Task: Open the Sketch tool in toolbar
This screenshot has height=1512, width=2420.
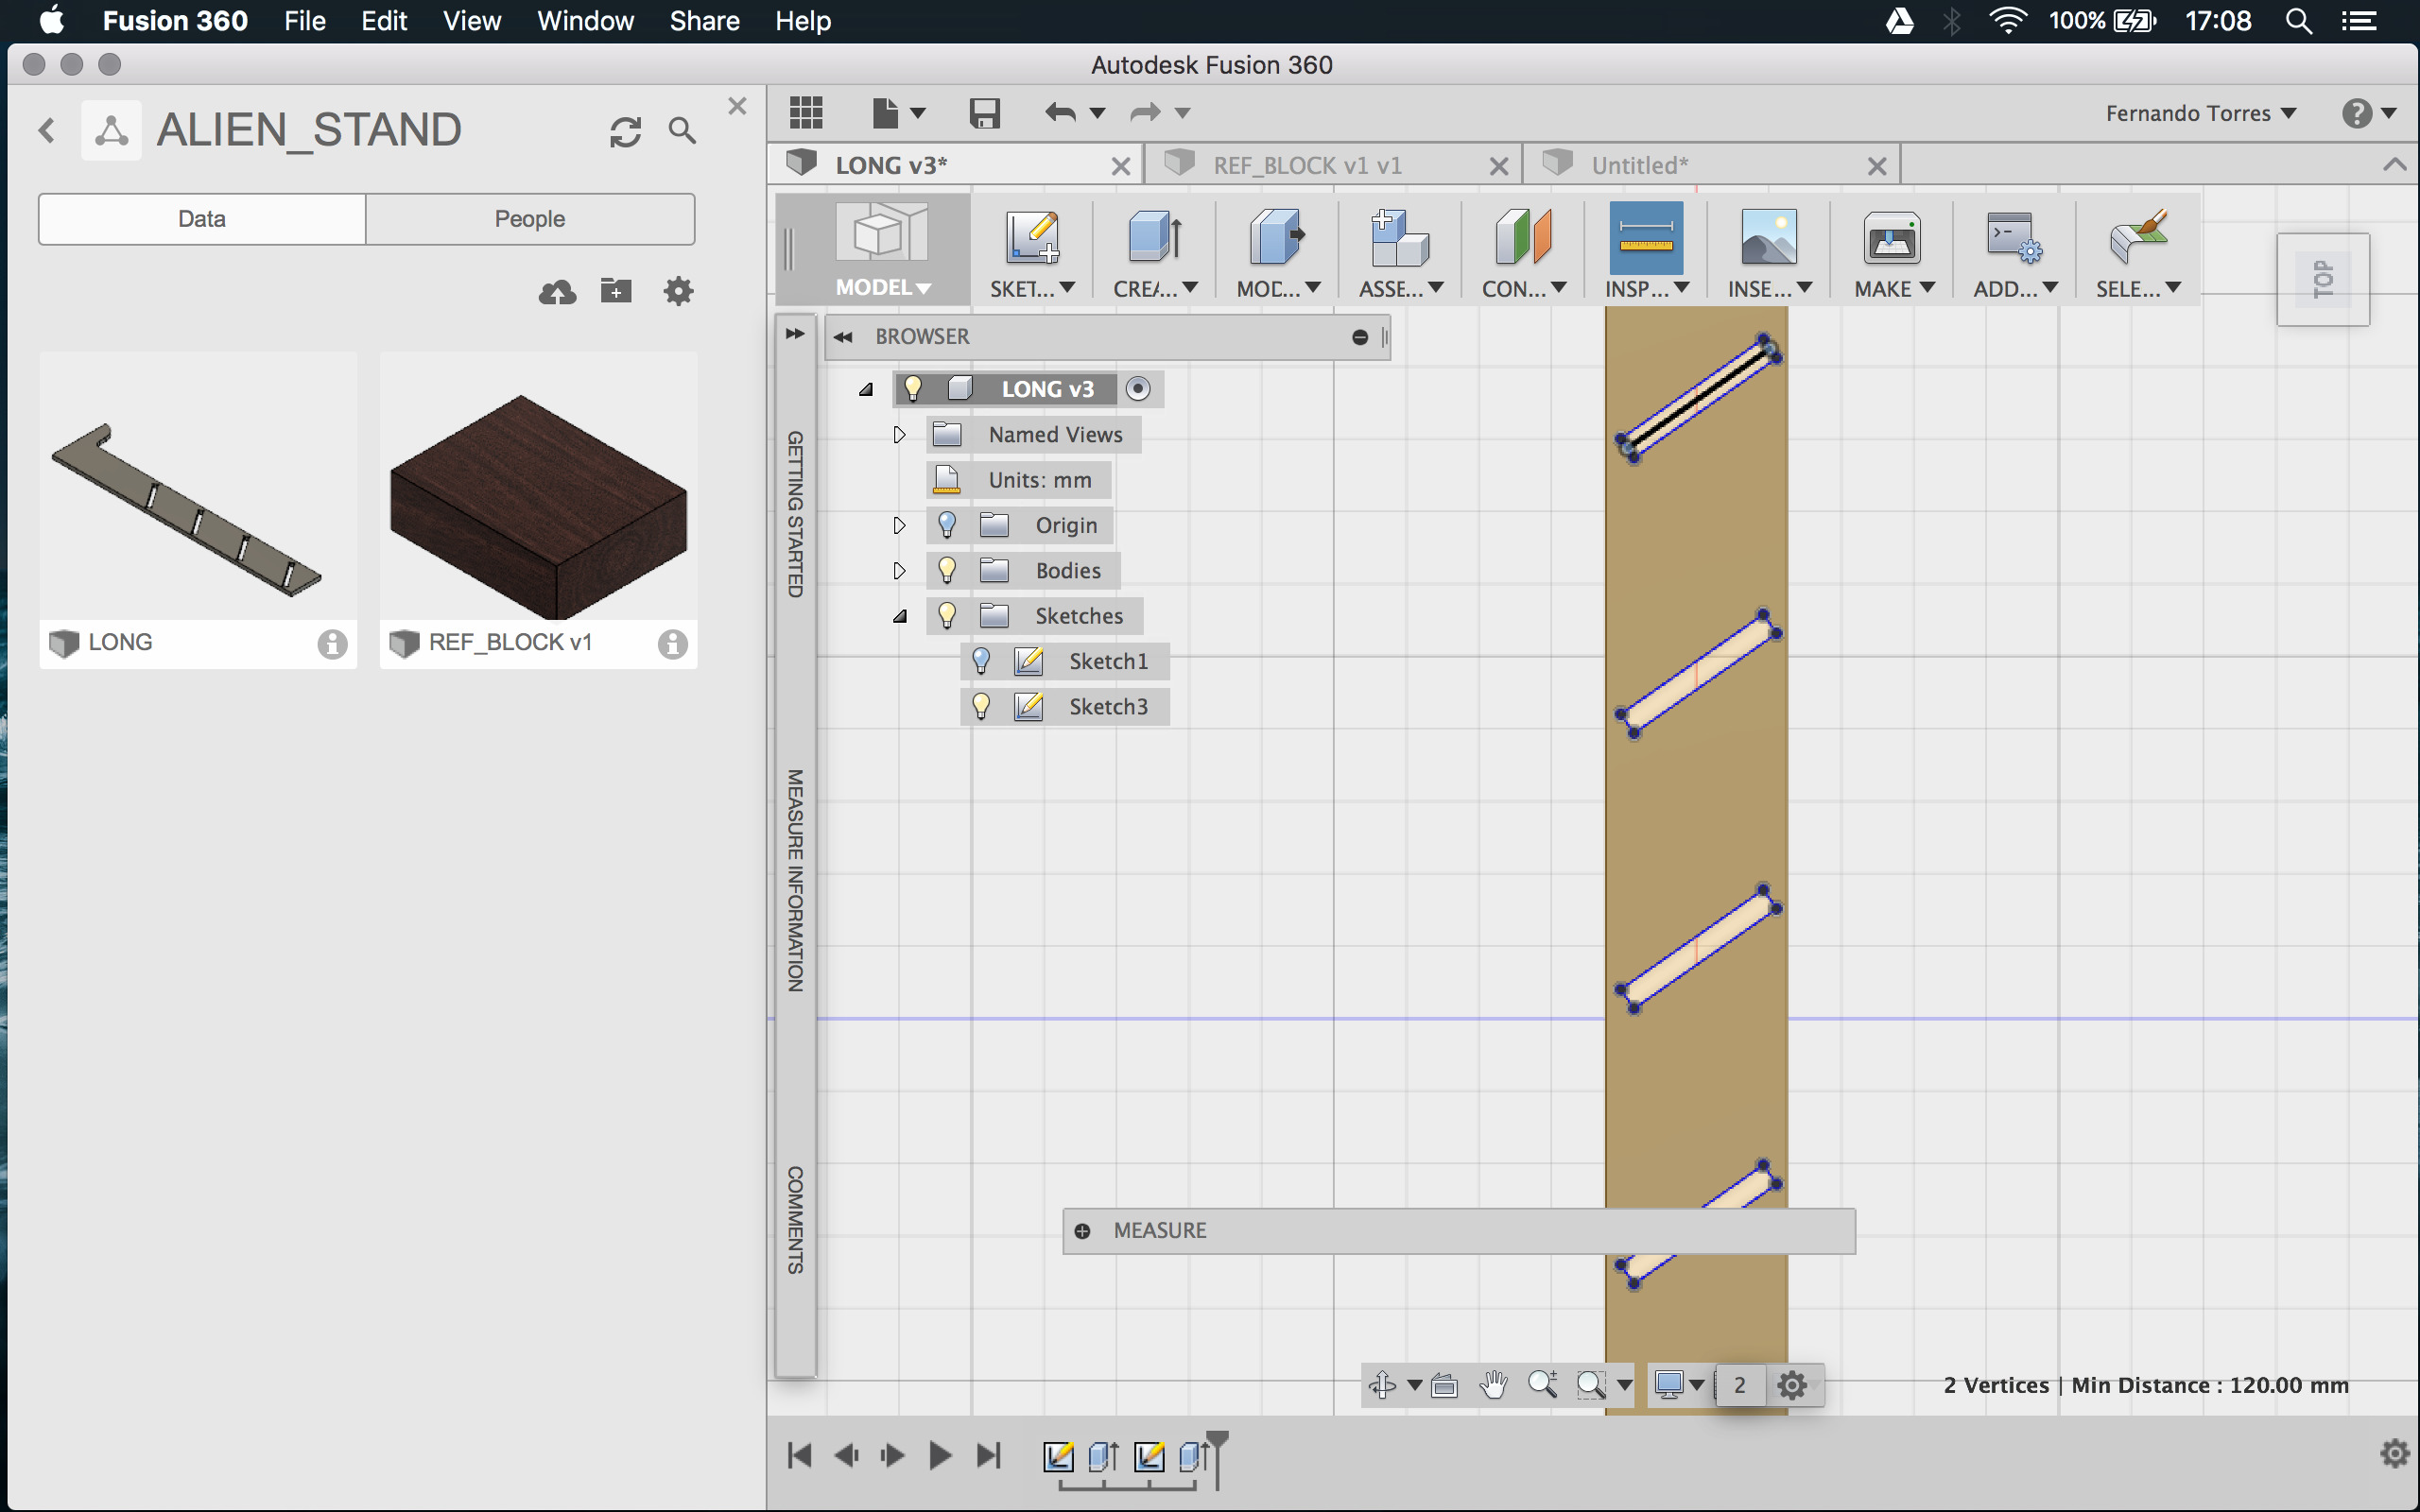Action: tap(1032, 238)
